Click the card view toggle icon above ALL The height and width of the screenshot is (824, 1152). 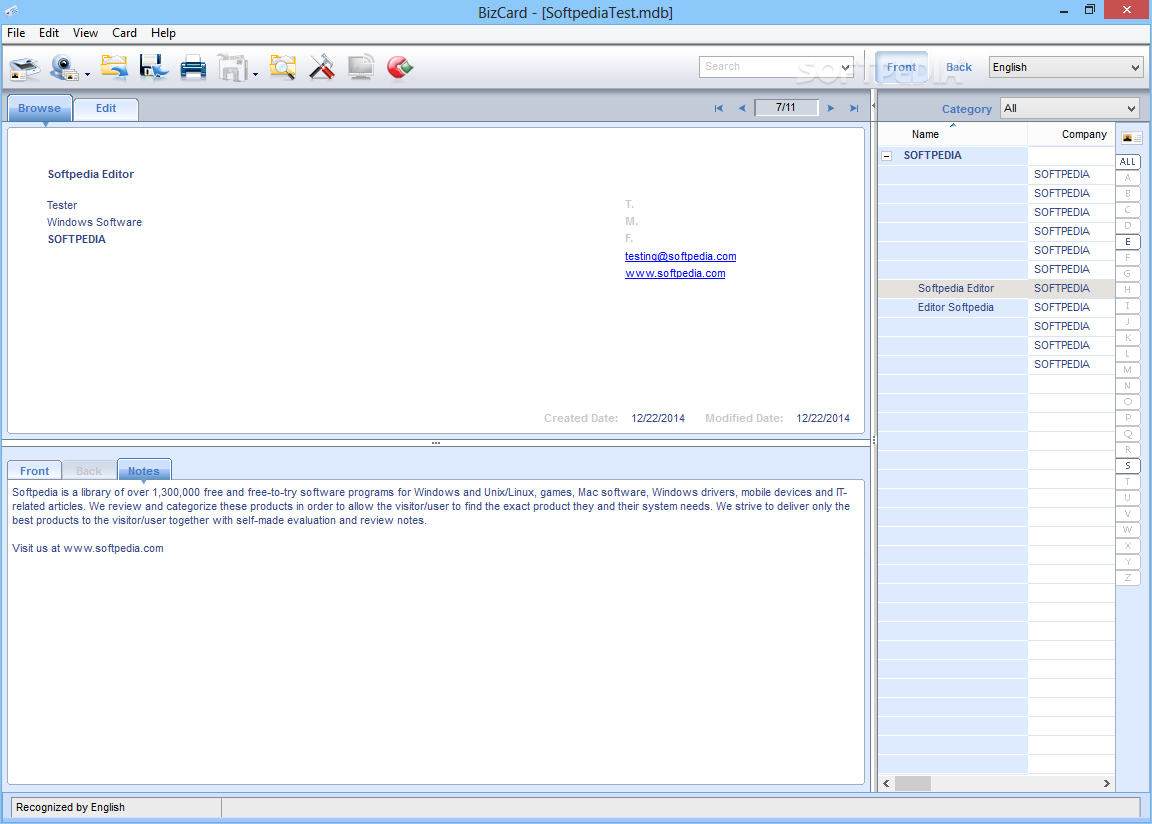[x=1131, y=138]
